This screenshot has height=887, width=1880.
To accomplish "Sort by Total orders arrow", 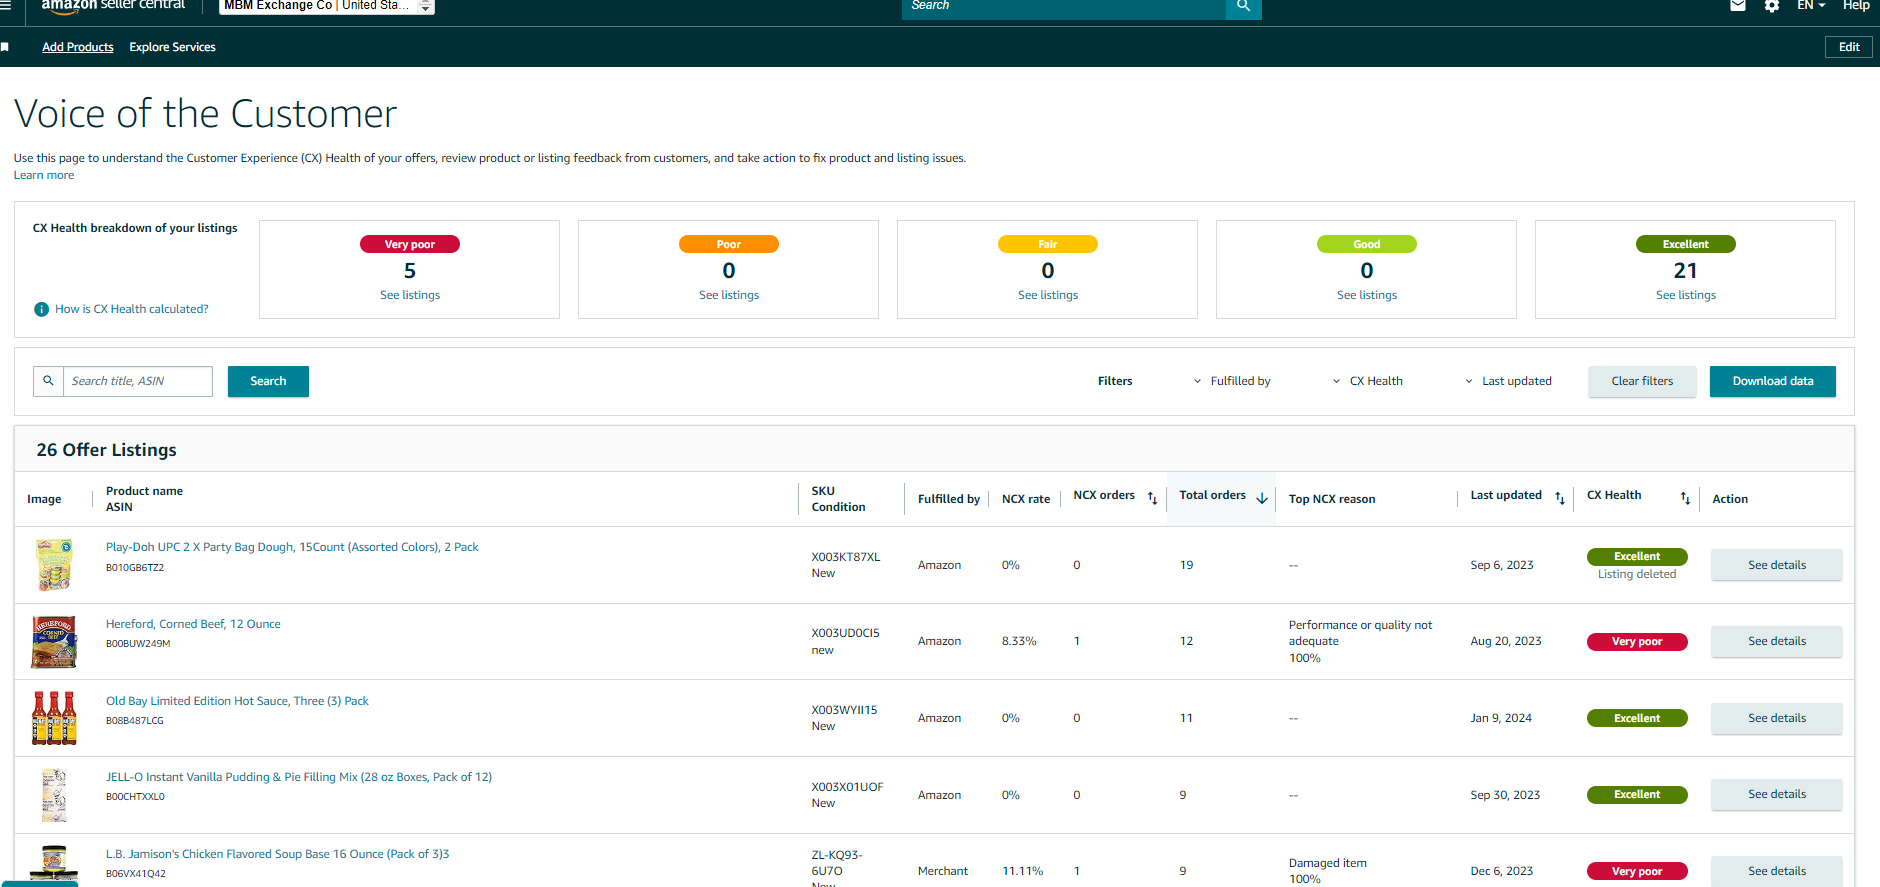I will click(1262, 498).
